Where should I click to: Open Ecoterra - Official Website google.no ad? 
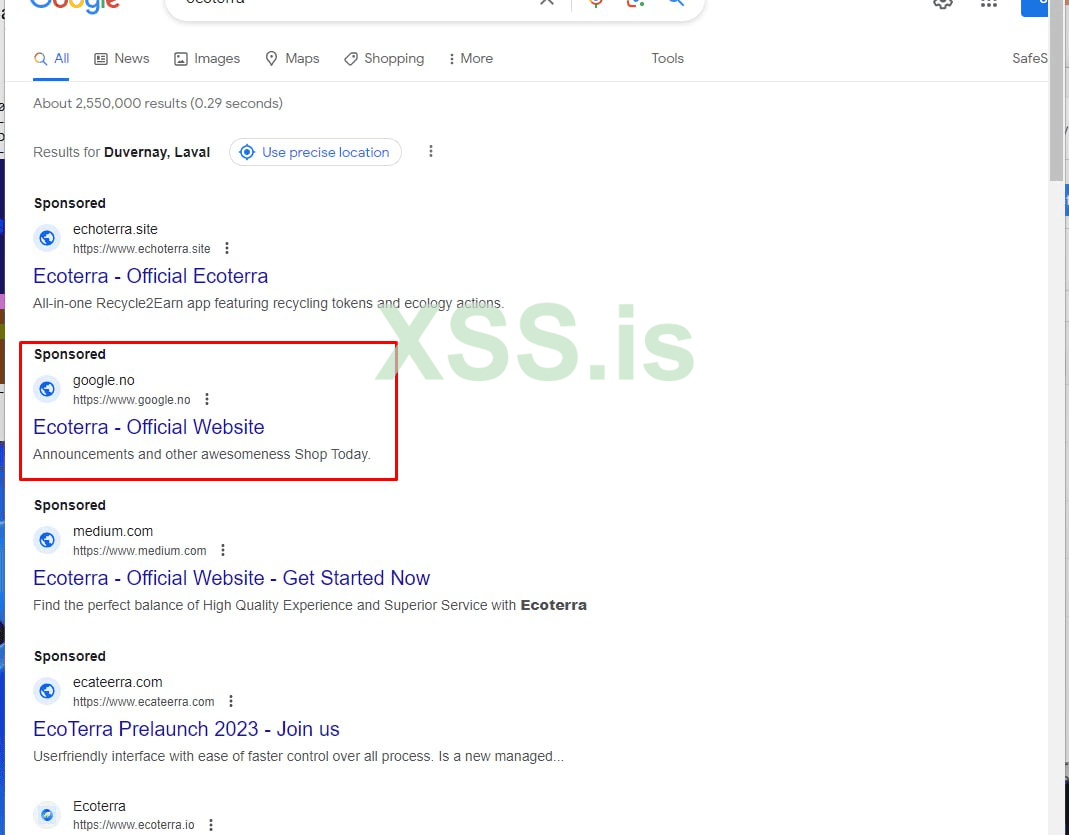pos(149,427)
